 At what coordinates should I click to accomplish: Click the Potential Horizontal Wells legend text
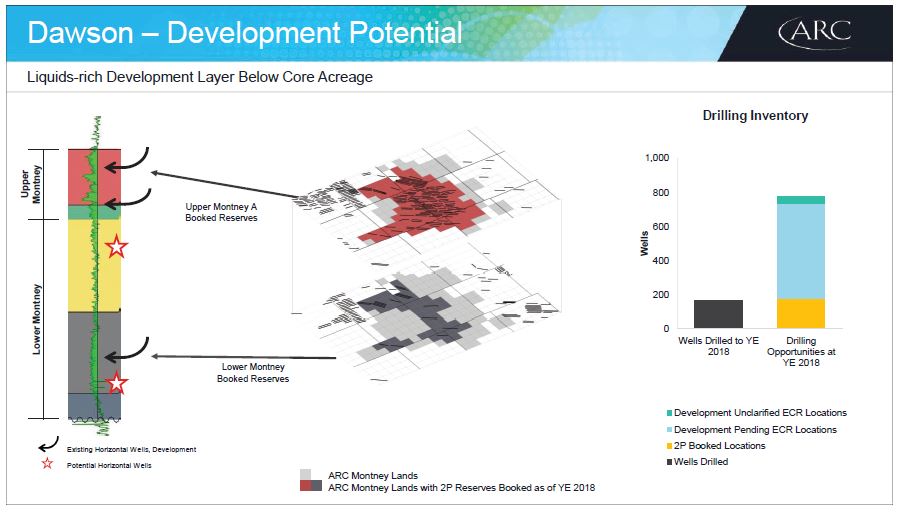[109, 465]
